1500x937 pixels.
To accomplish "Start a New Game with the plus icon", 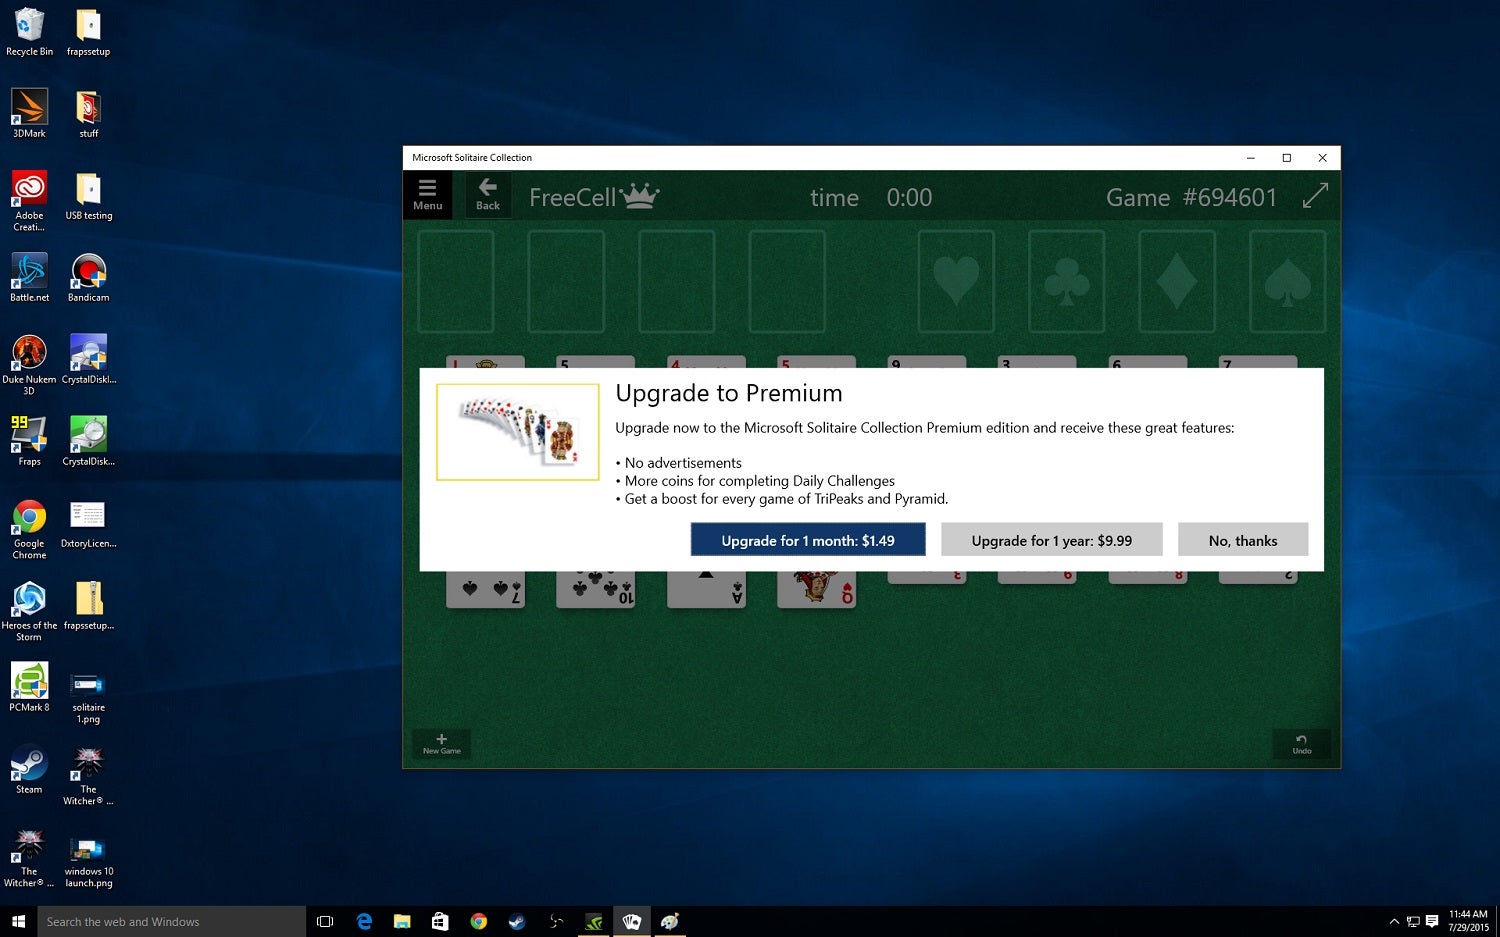I will 441,743.
